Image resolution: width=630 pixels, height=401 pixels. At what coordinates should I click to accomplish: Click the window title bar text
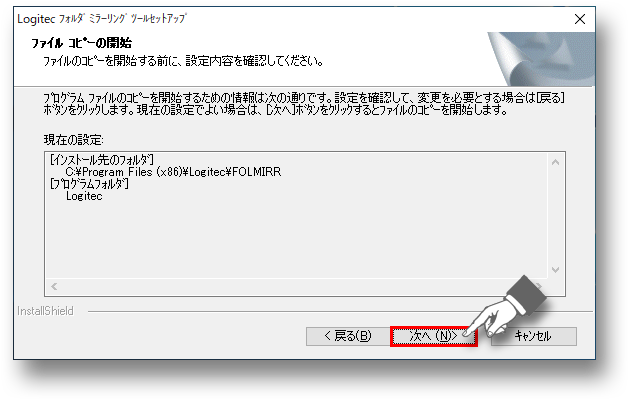pyautogui.click(x=102, y=19)
